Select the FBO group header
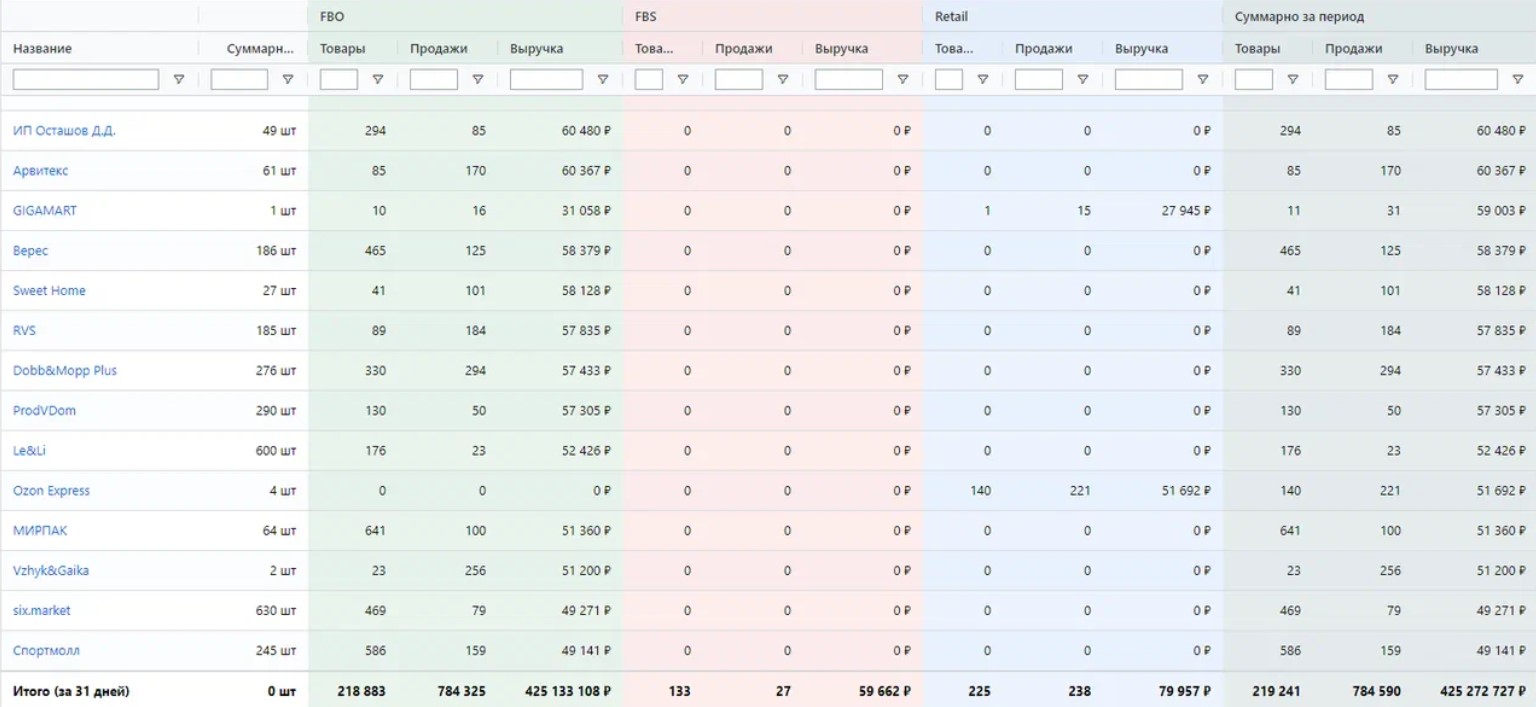The width and height of the screenshot is (1536, 707). pos(332,17)
